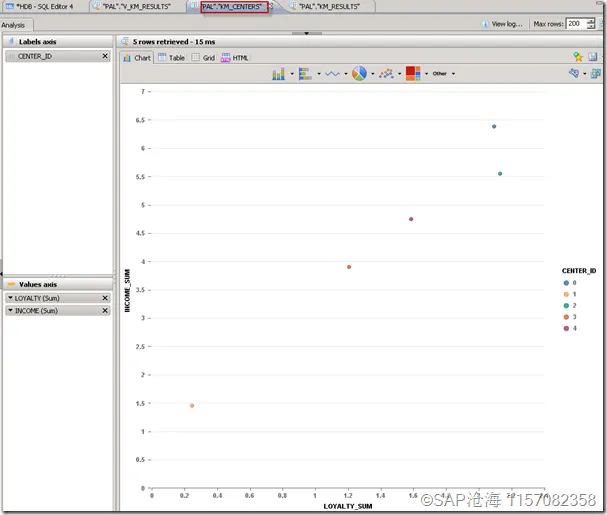Click the save floppy disk icon
The width and height of the screenshot is (607, 515).
click(x=593, y=57)
